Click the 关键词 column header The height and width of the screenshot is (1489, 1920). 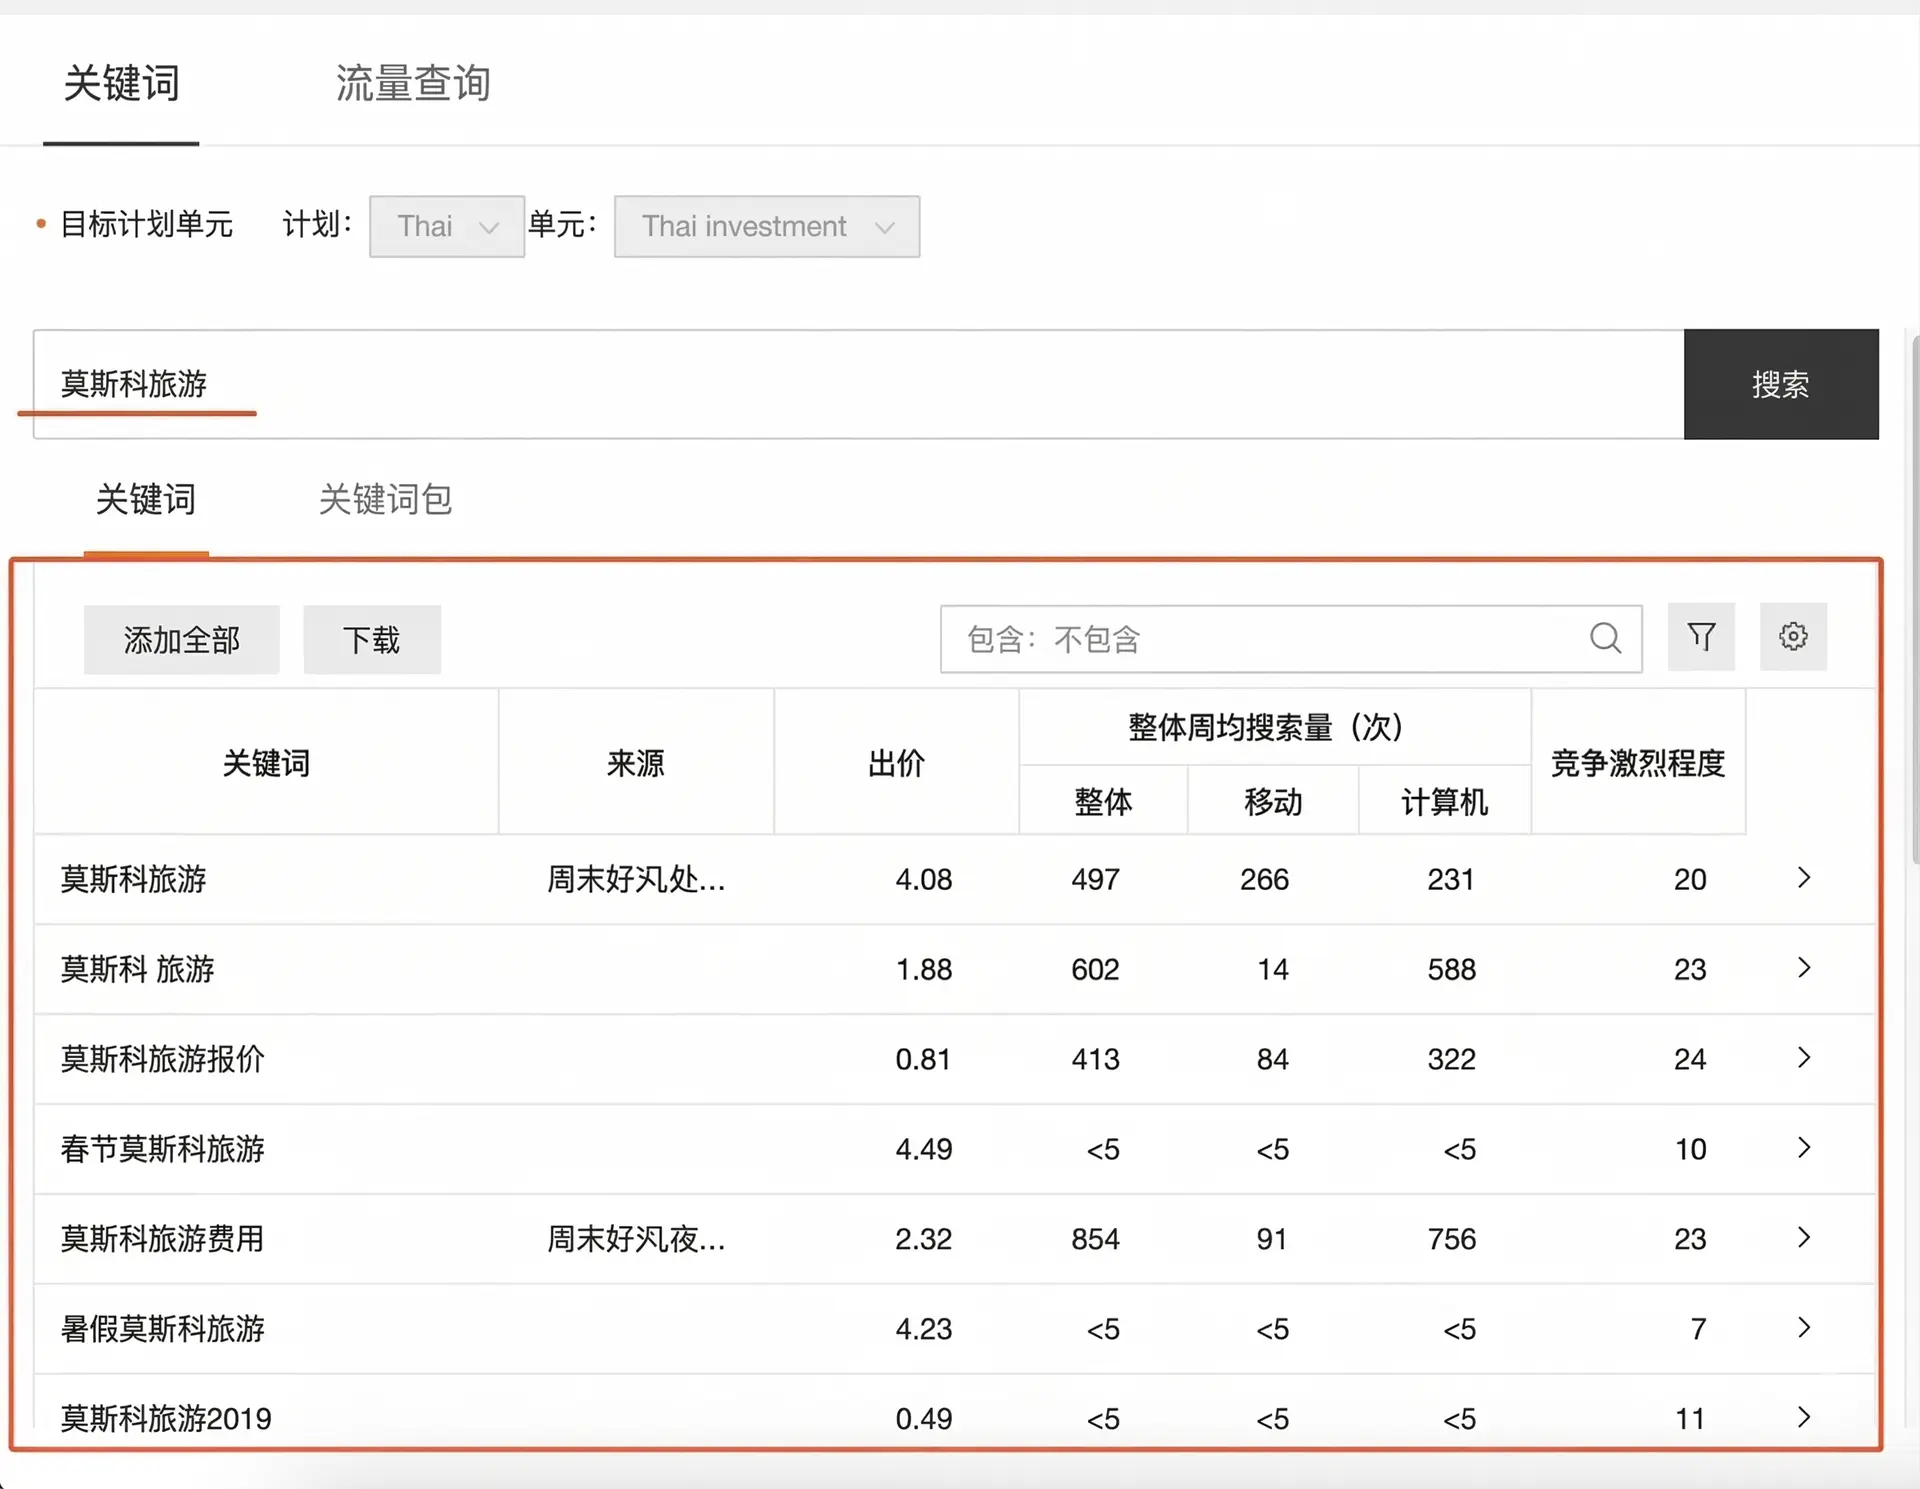(266, 763)
